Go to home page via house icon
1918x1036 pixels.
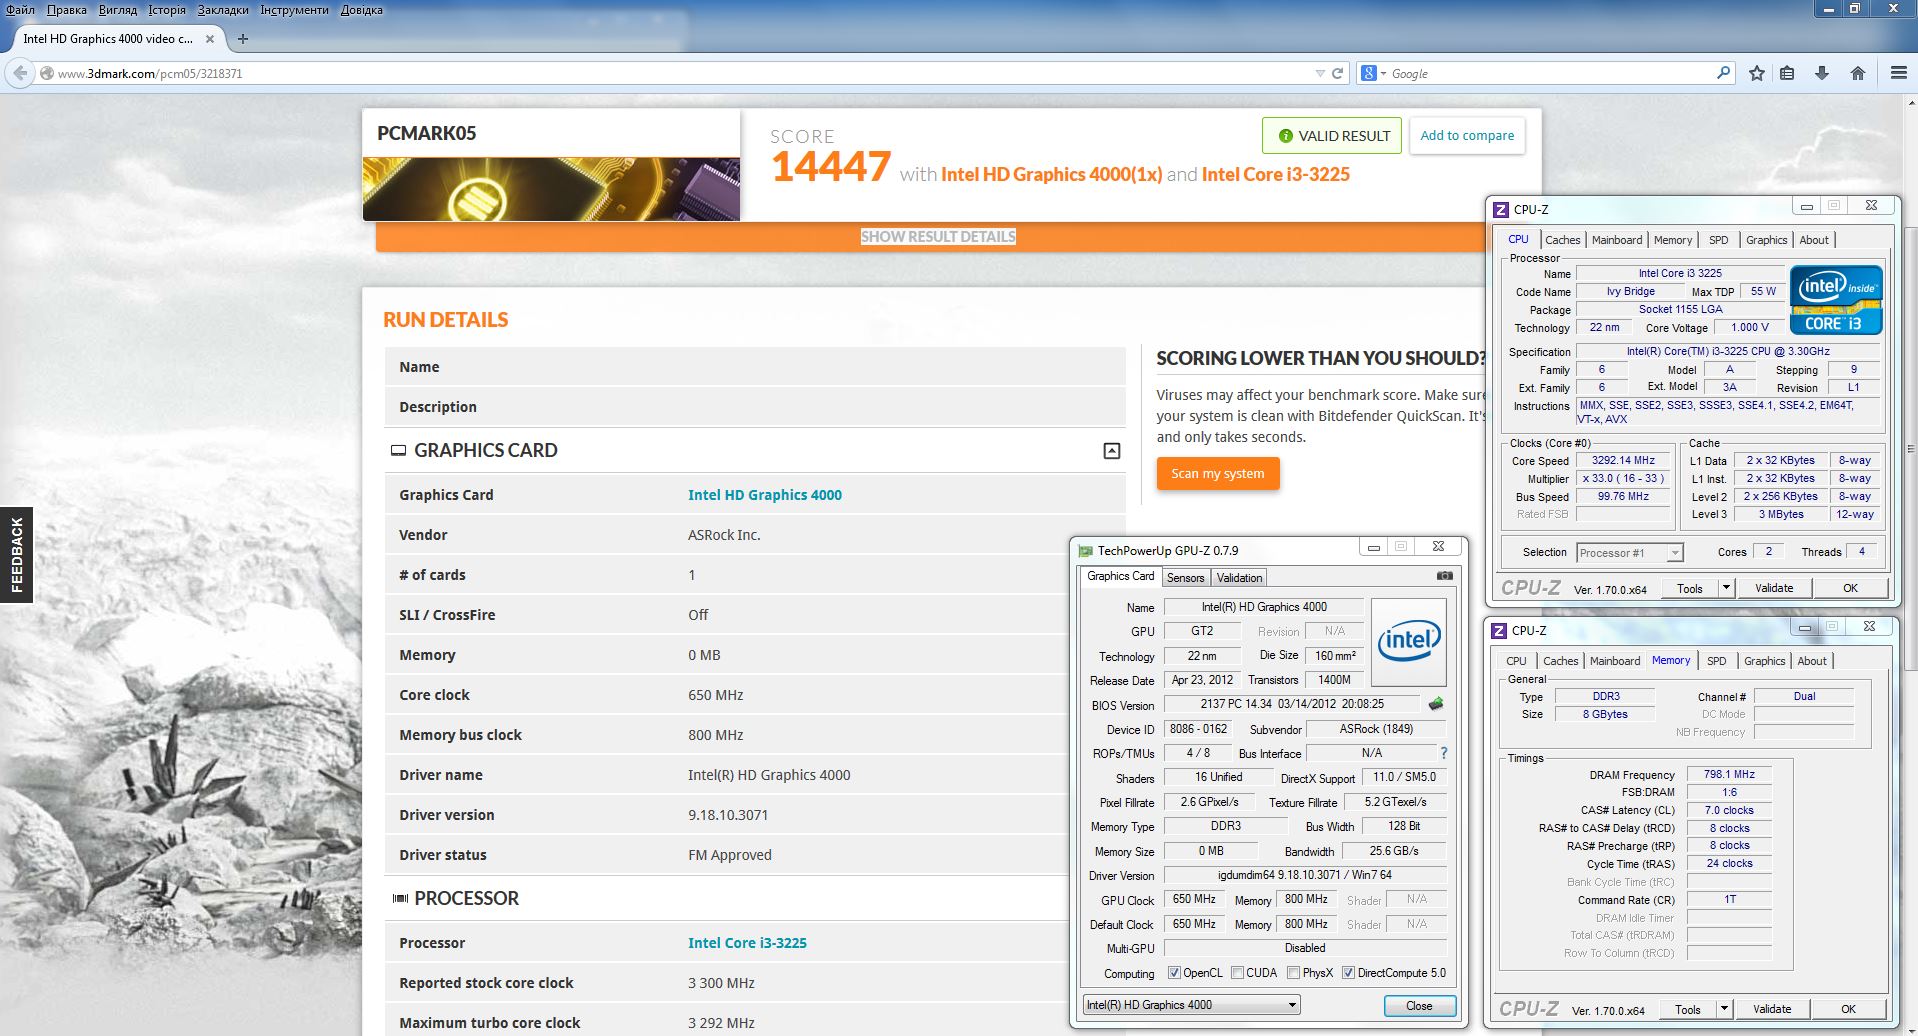point(1858,73)
